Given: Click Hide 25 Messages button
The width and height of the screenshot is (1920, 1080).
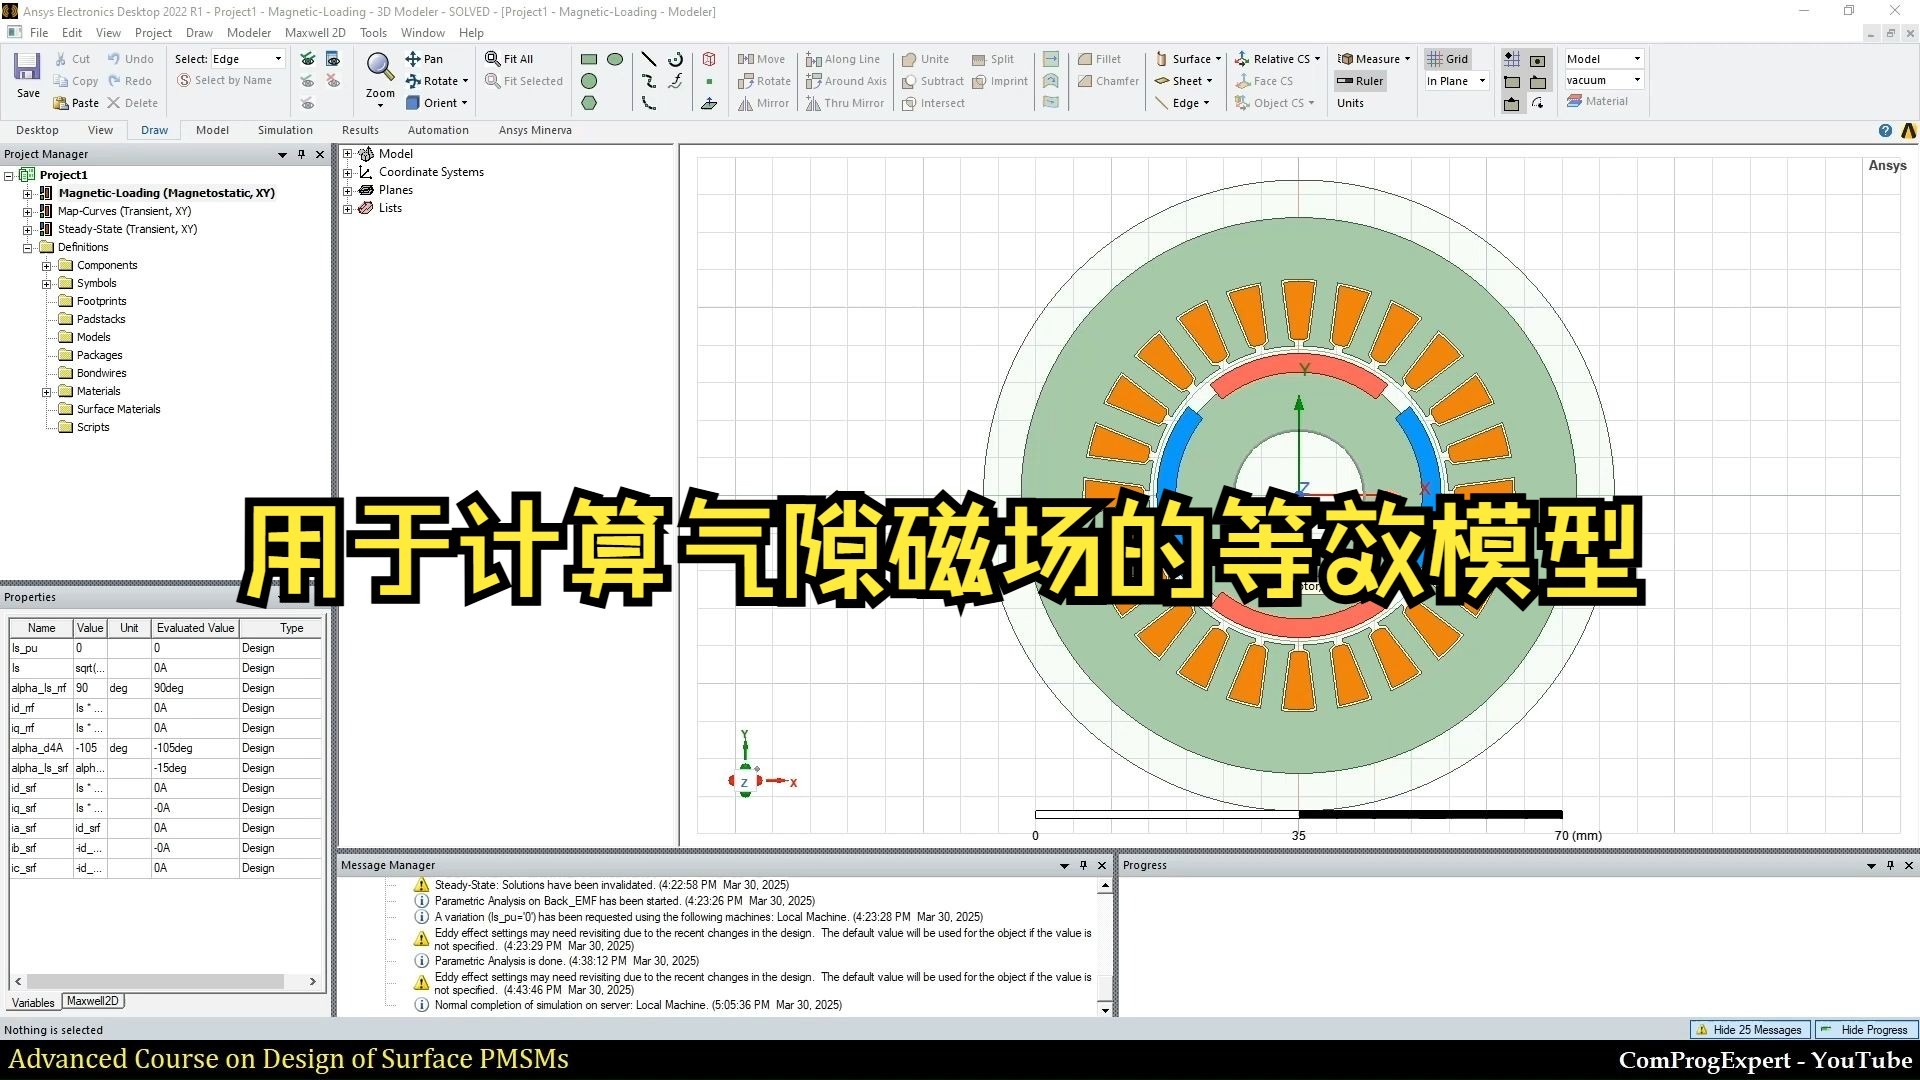Looking at the screenshot, I should 1748,1029.
